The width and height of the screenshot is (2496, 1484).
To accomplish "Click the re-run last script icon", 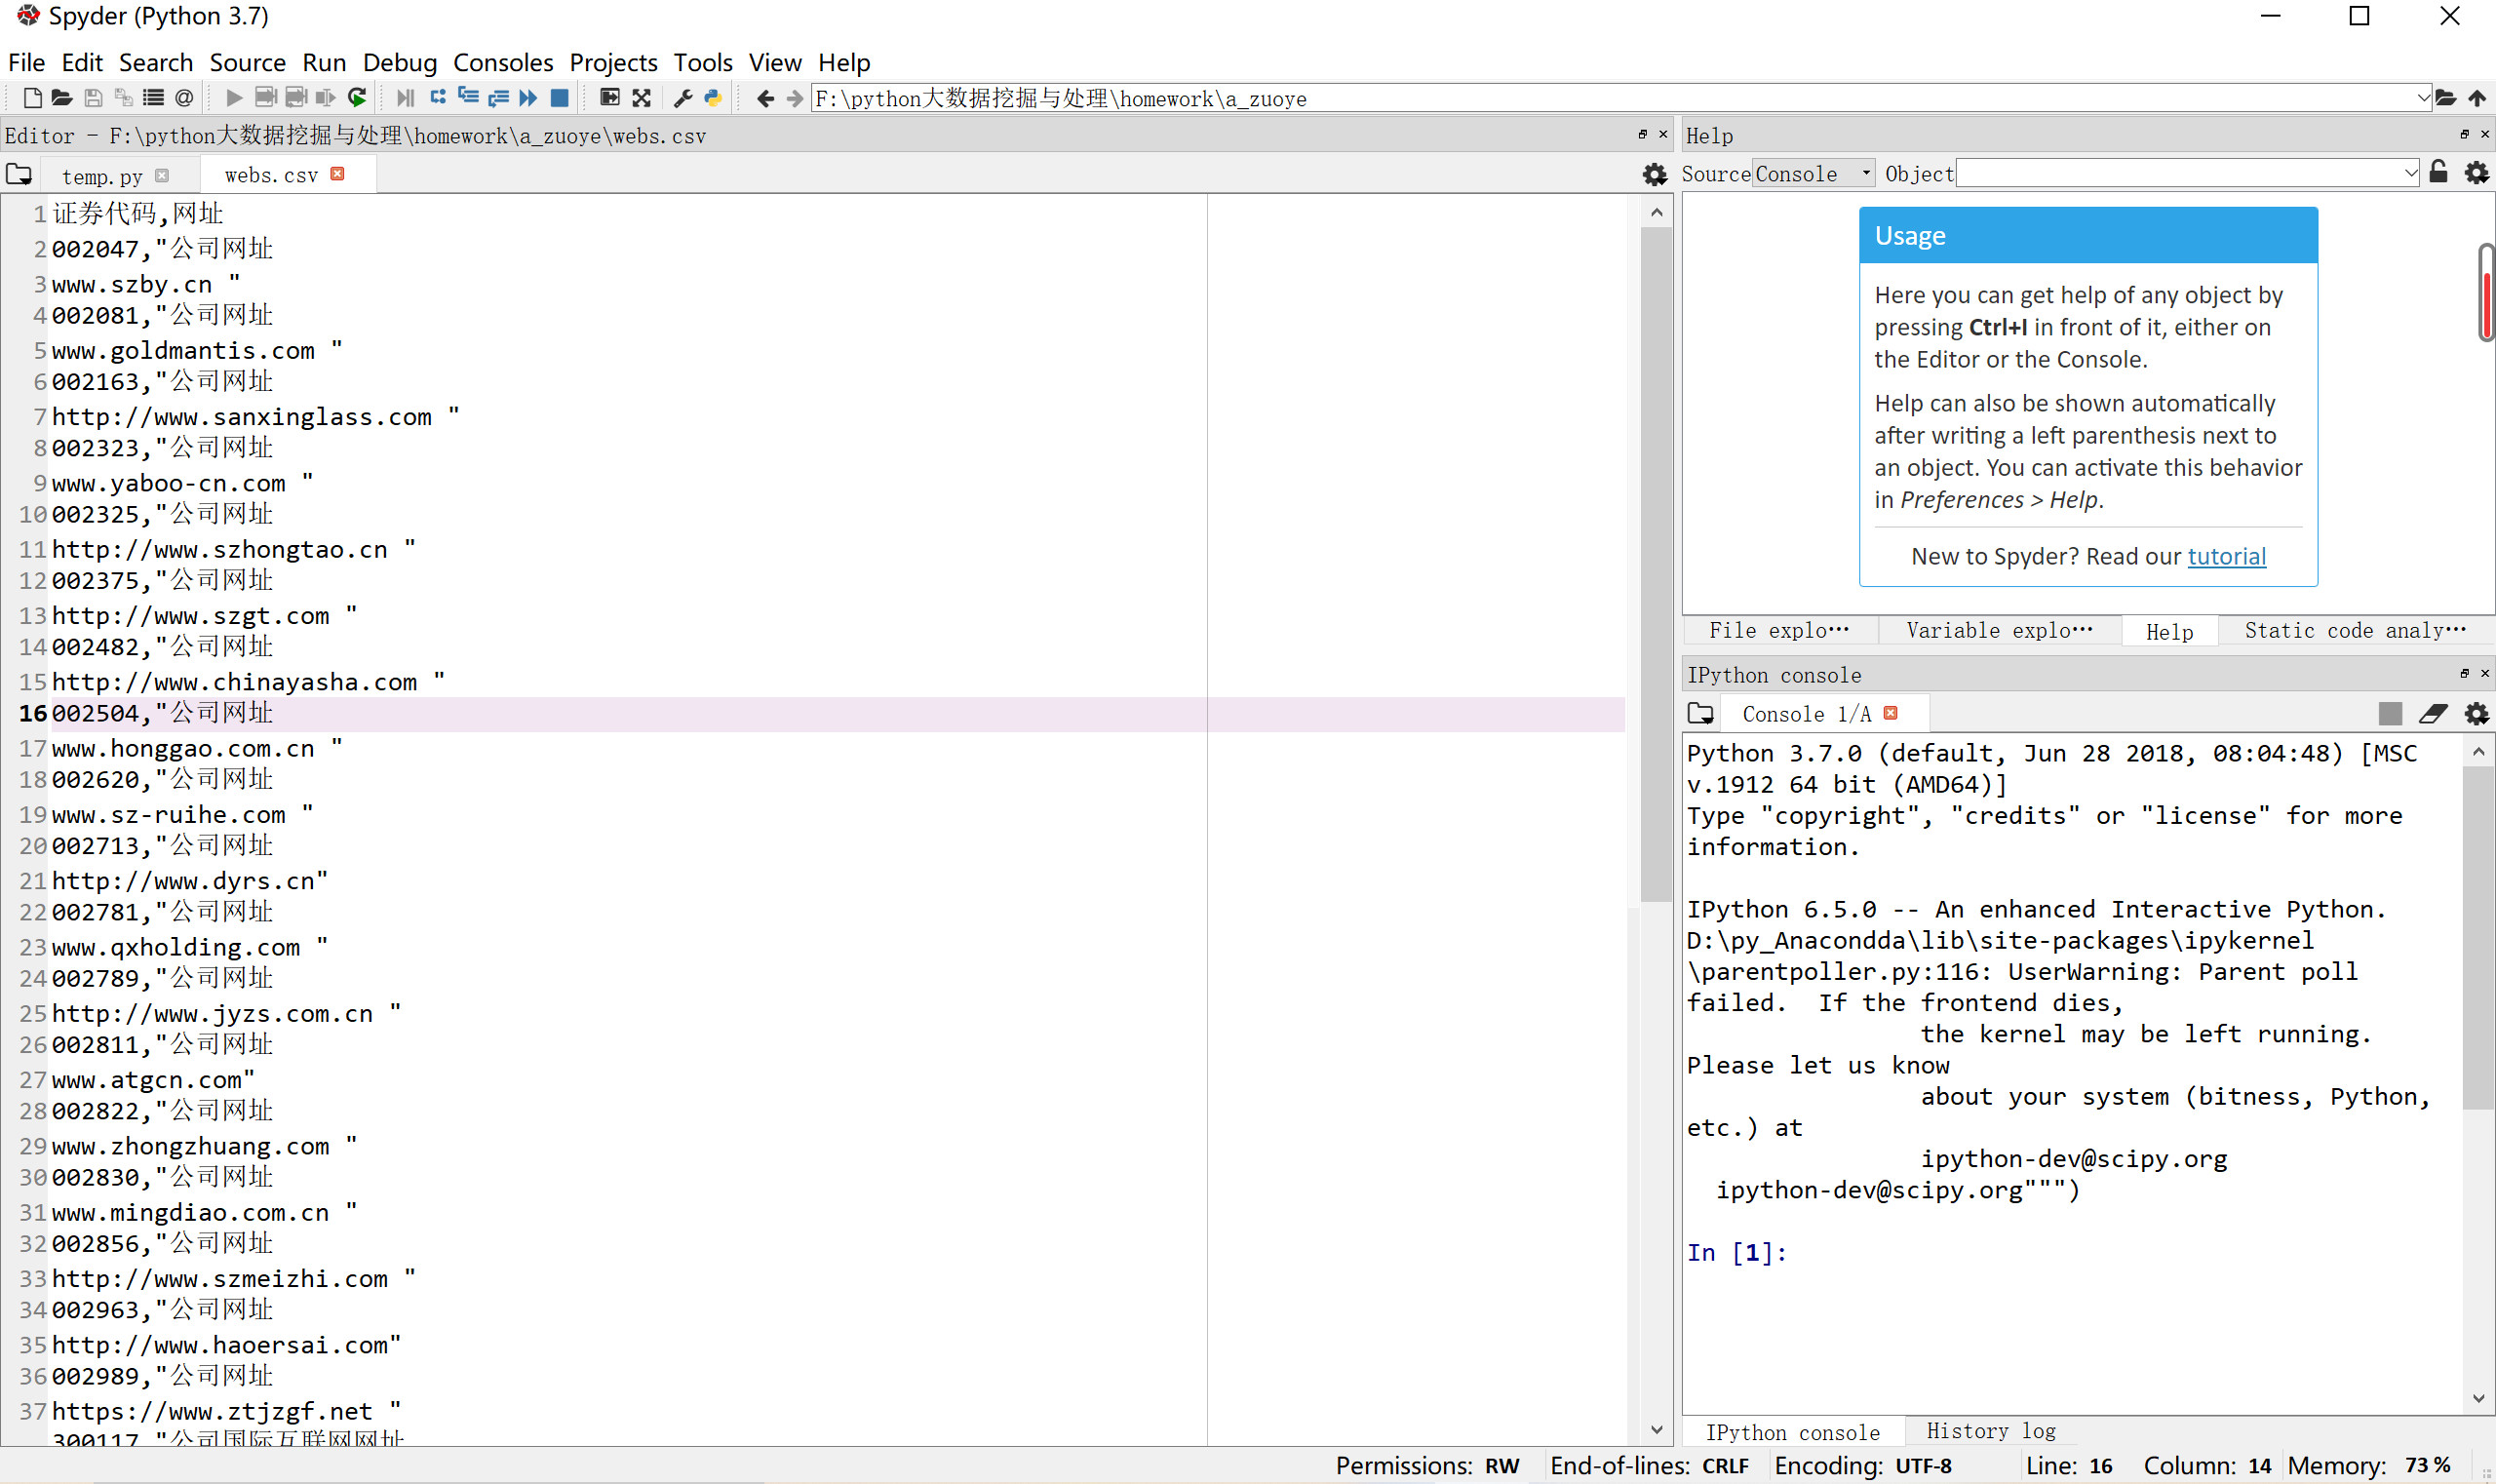I will coord(357,98).
